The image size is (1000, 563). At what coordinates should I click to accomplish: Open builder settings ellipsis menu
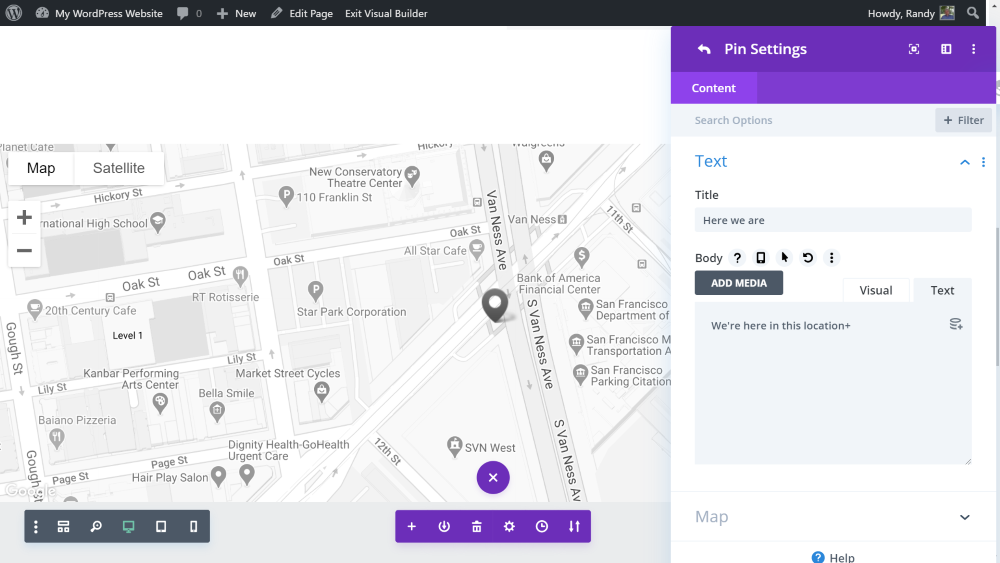[36, 527]
